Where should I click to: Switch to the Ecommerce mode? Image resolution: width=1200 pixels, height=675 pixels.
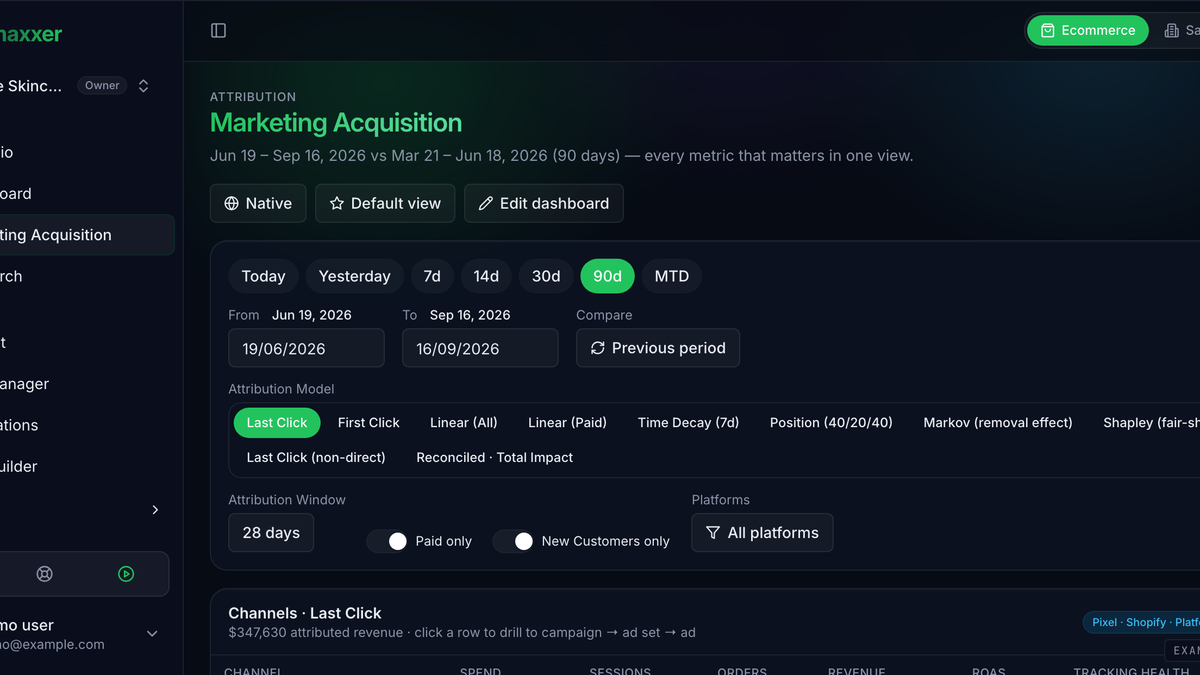(1088, 31)
